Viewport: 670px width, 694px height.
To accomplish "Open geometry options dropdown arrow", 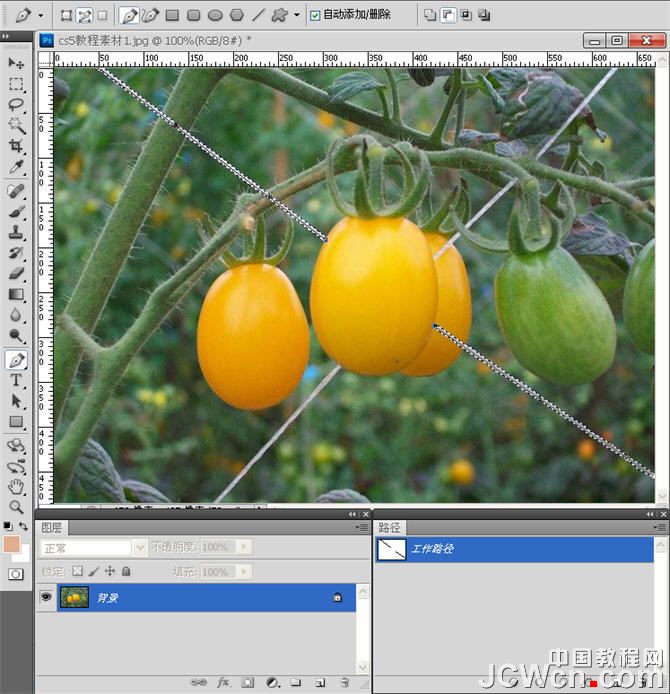I will tap(297, 15).
